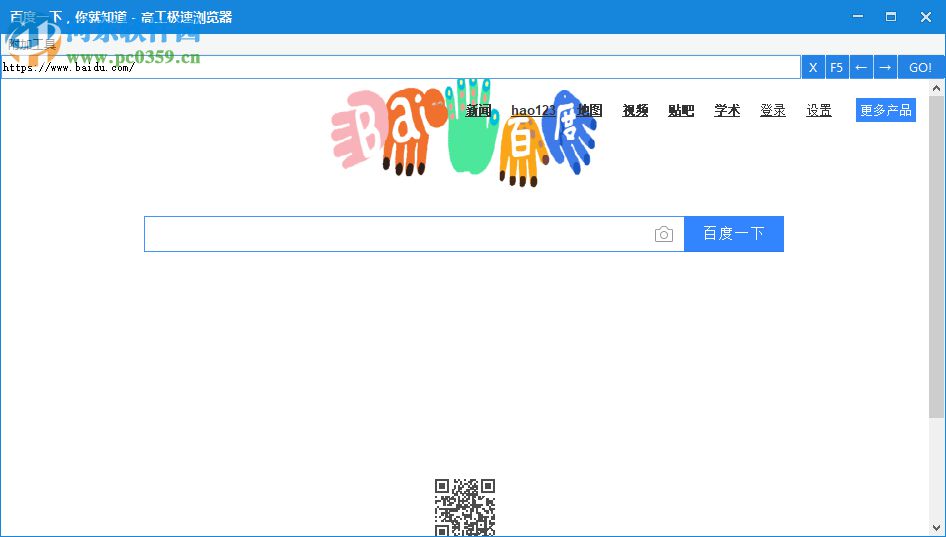946x537 pixels.
Task: Go back with the left arrow button
Action: tap(861, 68)
